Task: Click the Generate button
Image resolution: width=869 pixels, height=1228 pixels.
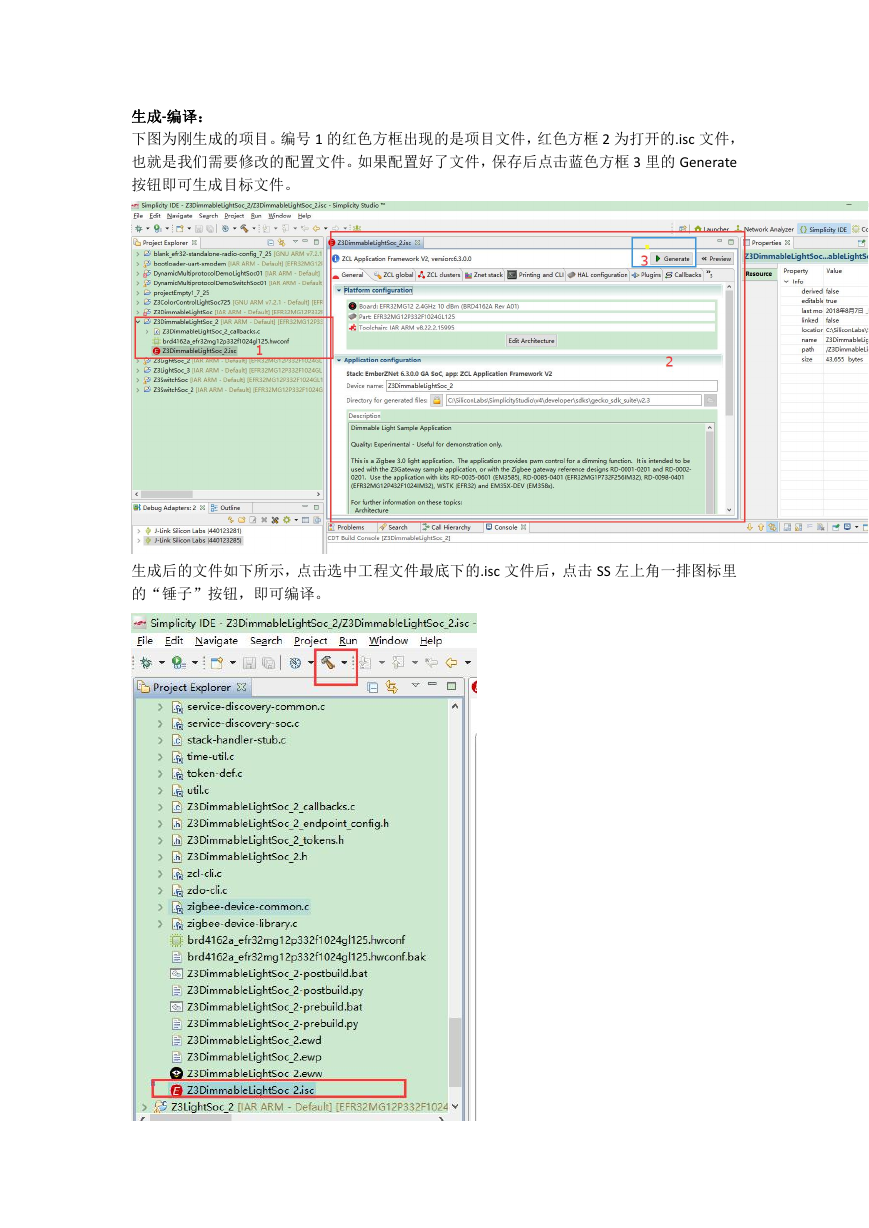Action: (673, 258)
